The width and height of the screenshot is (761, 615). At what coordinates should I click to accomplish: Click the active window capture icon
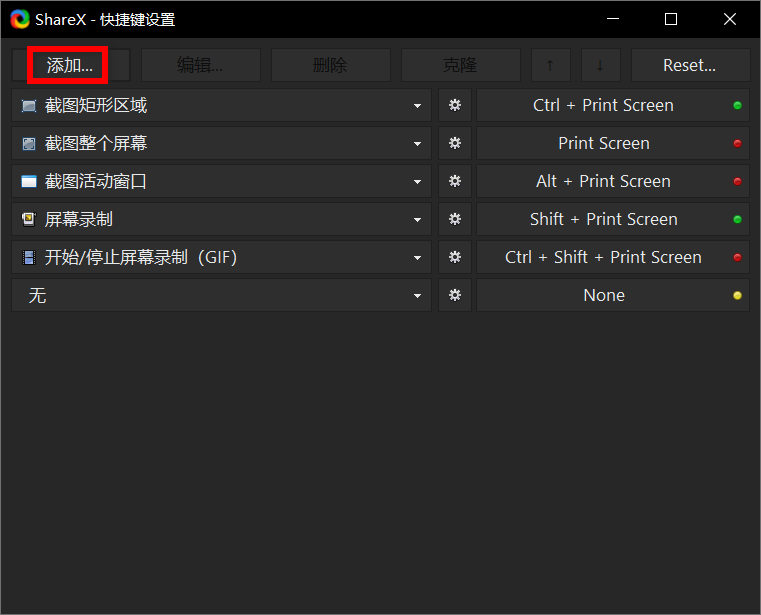coord(29,182)
